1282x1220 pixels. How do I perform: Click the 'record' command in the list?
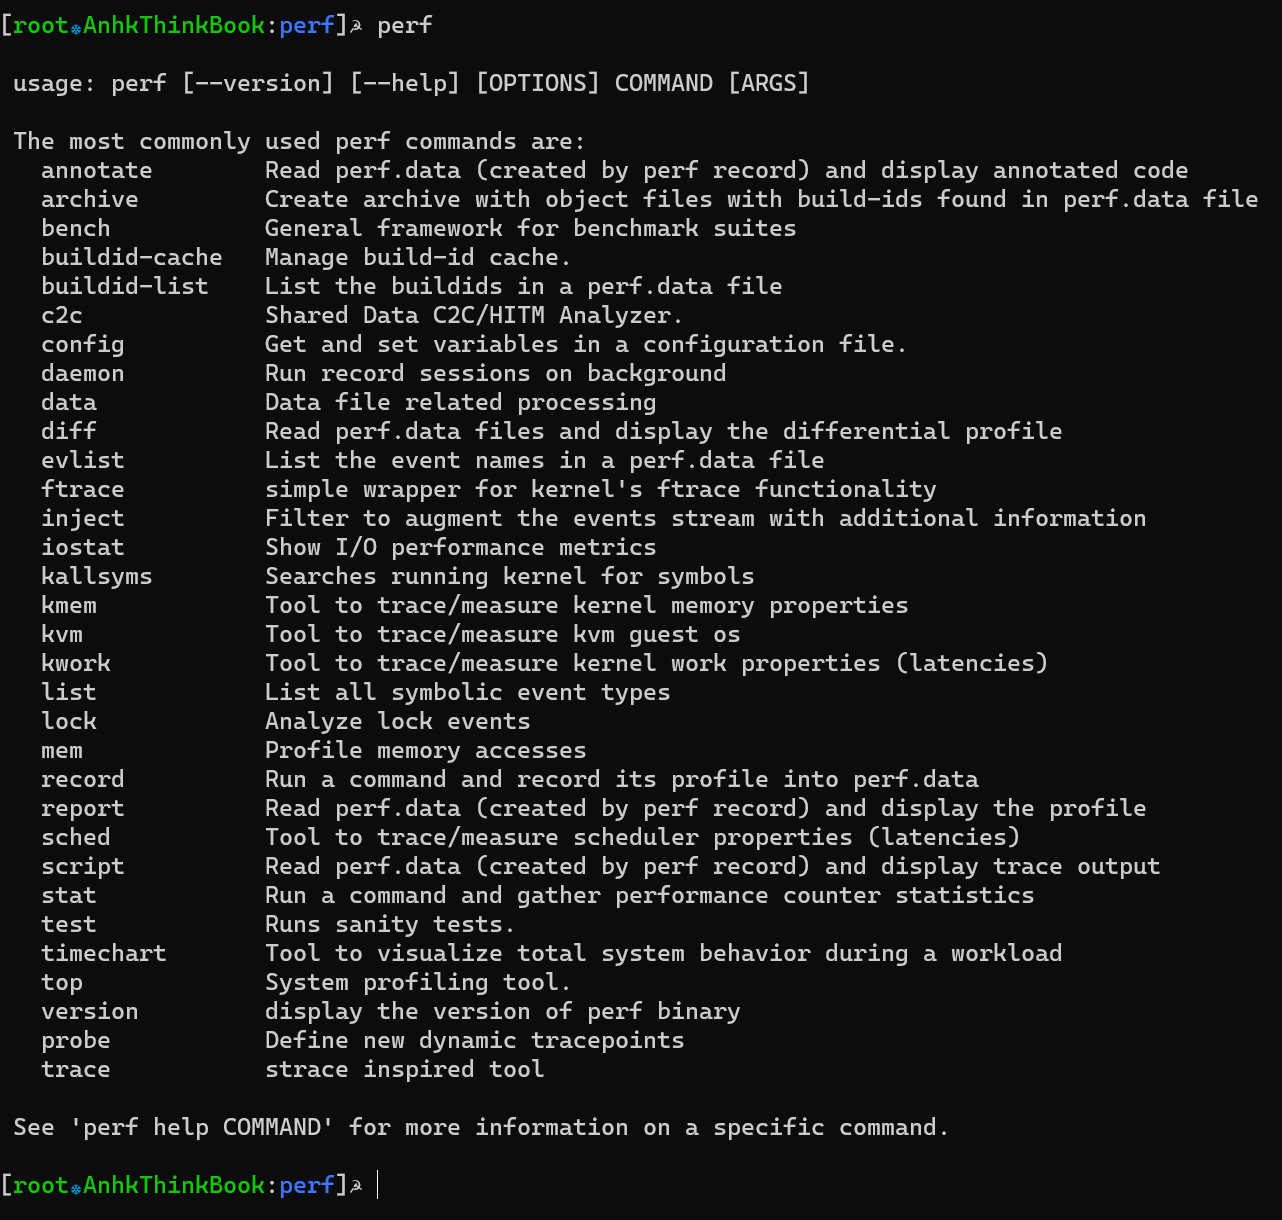83,780
